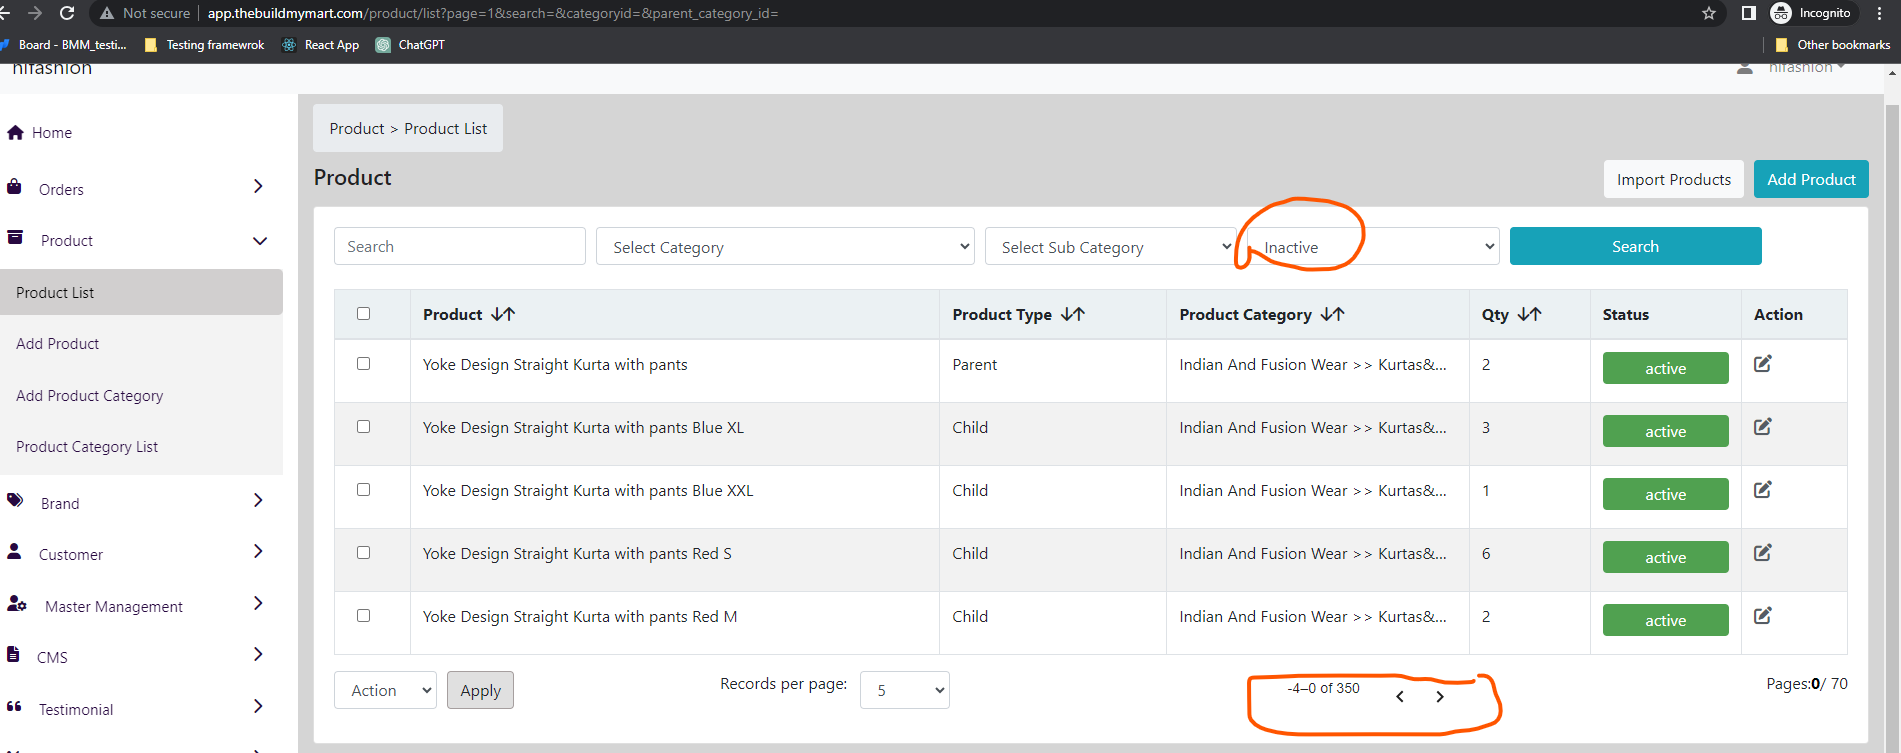Reload the page in browser
1901x753 pixels.
67,13
